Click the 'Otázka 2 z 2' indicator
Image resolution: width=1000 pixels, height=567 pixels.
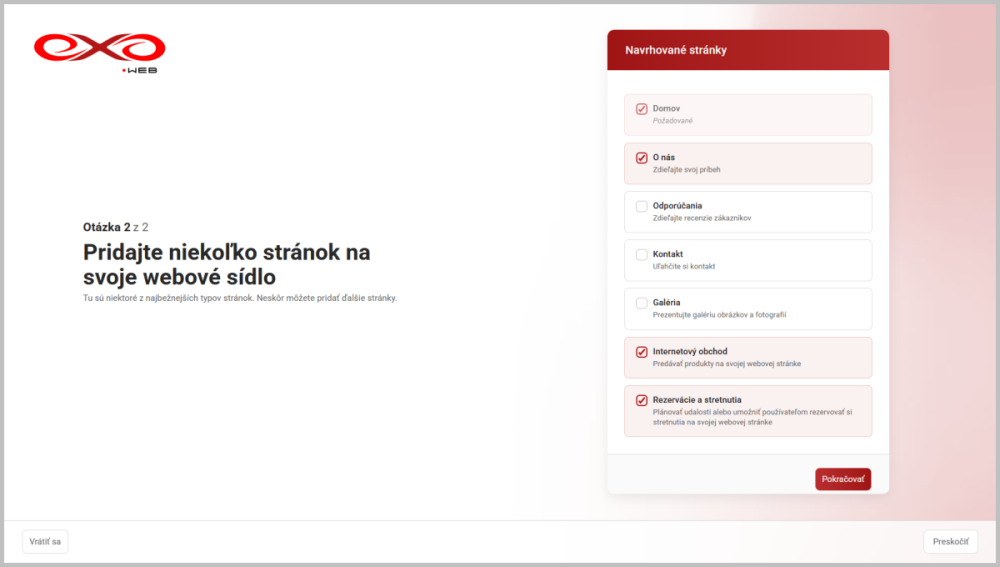coord(115,227)
